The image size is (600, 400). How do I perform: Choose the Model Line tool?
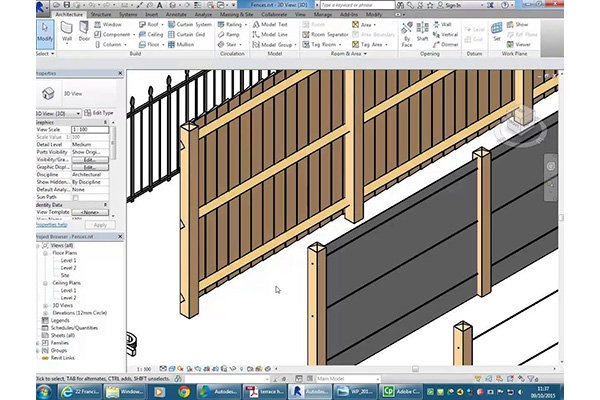point(270,34)
